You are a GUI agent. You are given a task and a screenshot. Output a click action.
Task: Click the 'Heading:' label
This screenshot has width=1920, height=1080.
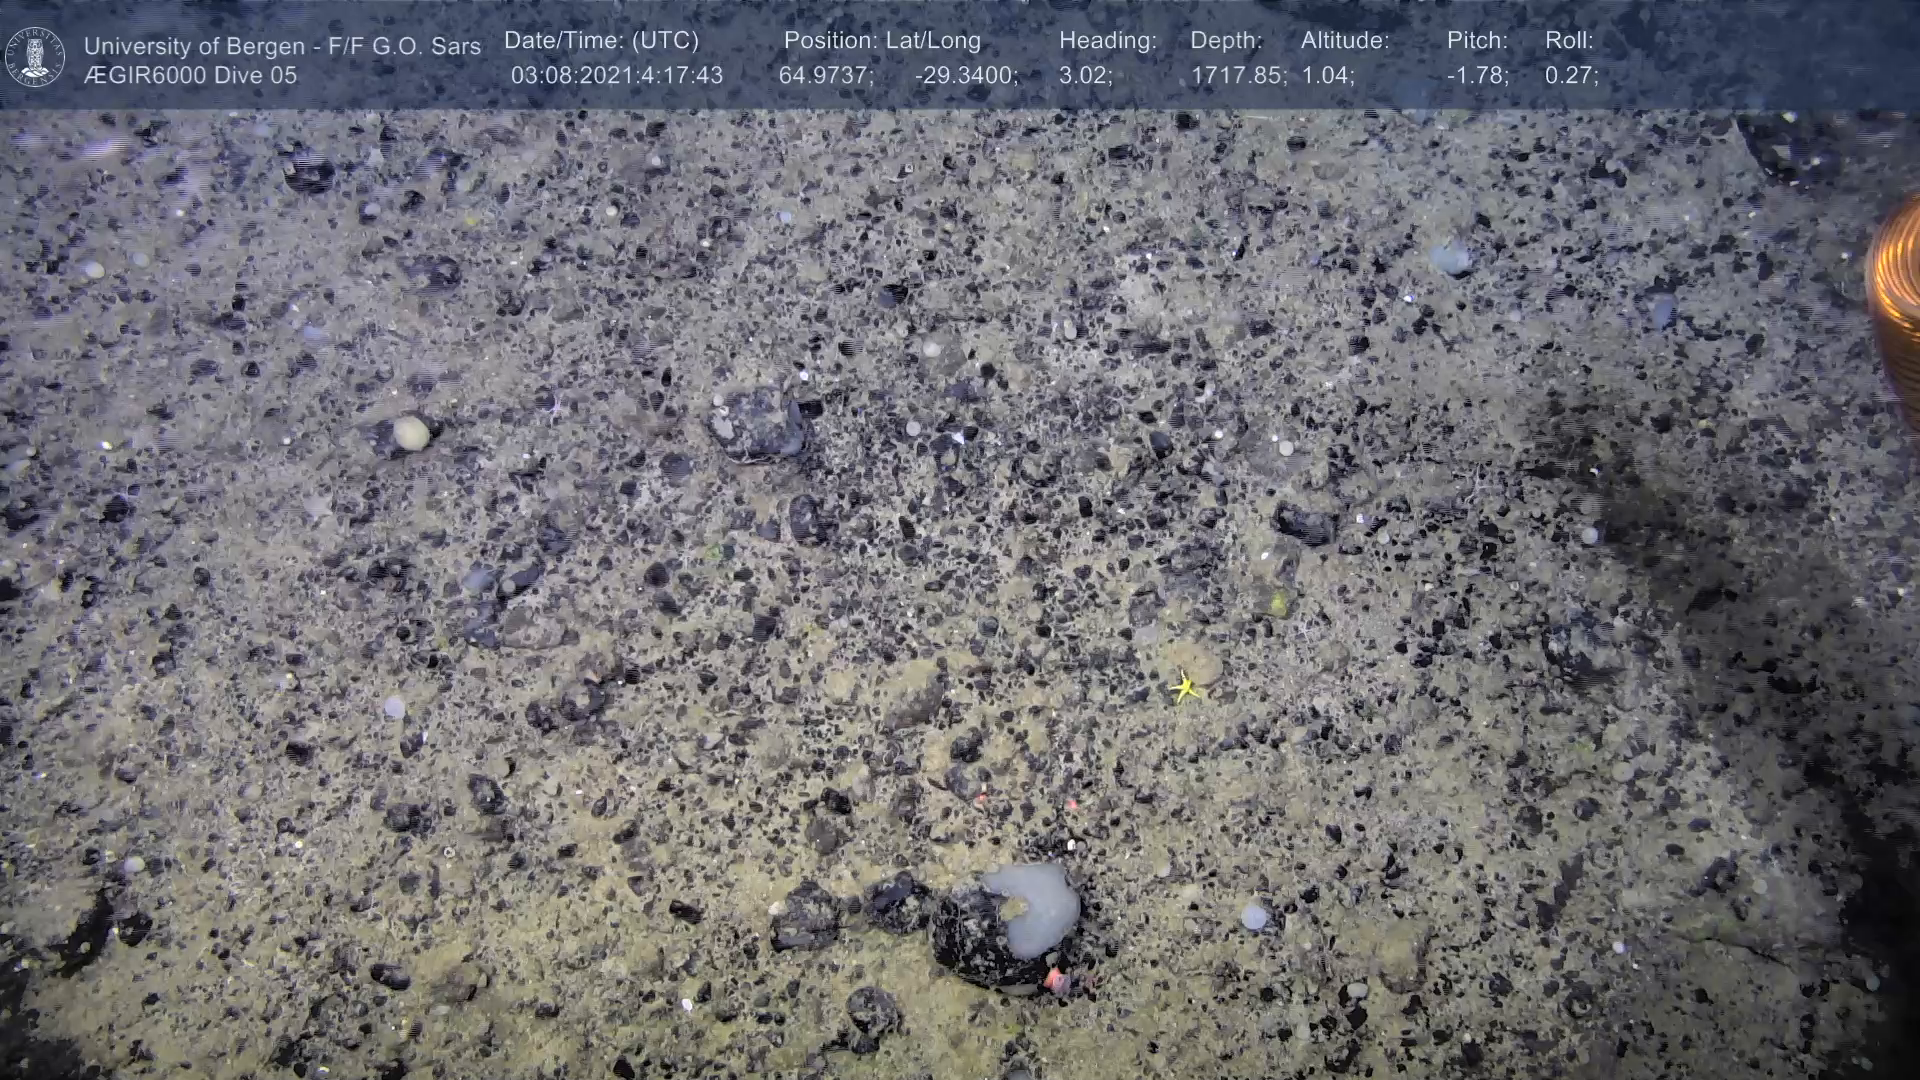coord(1107,41)
